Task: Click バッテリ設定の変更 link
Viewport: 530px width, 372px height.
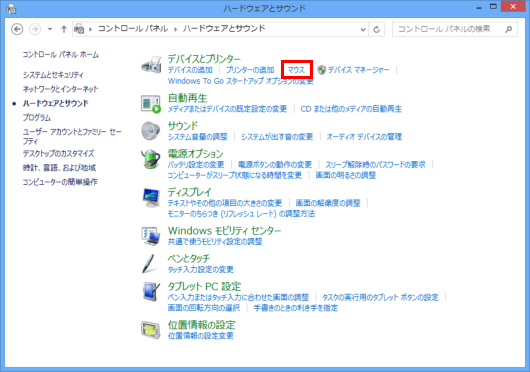Action: [196, 165]
